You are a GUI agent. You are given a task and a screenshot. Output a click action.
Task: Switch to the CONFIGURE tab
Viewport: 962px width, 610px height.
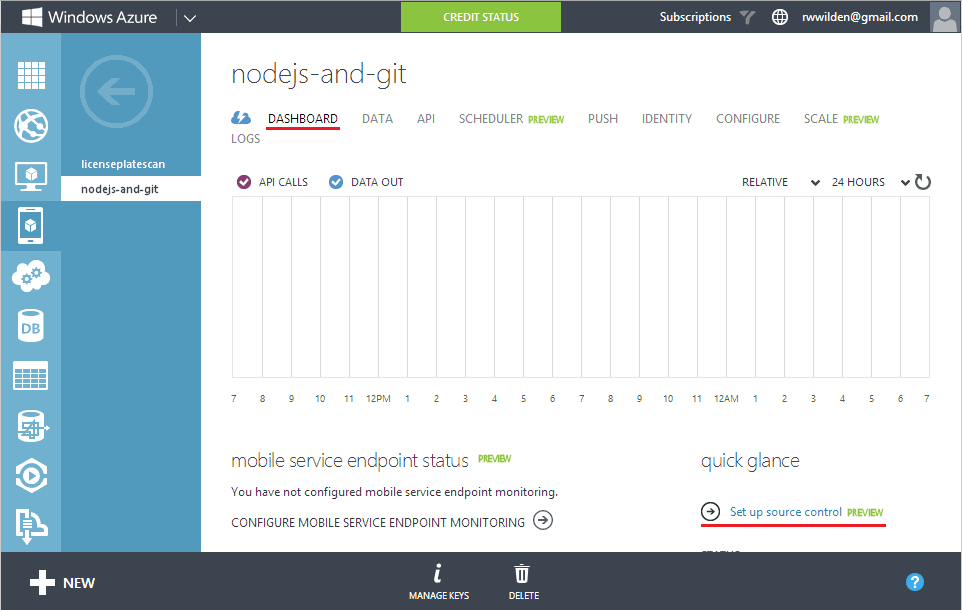coord(747,119)
